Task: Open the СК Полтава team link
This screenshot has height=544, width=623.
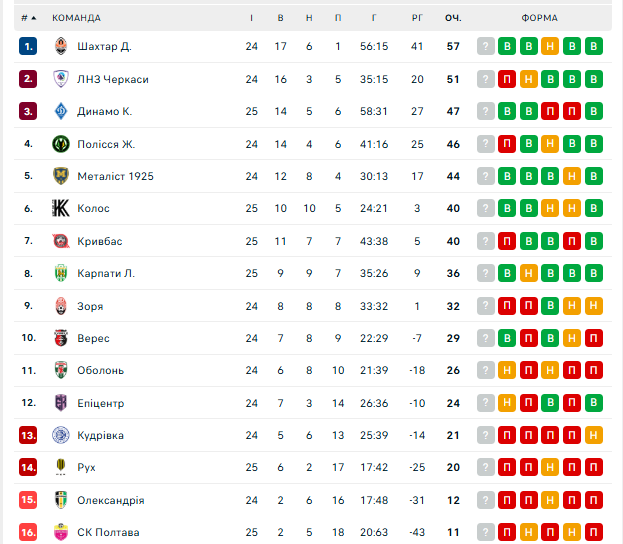Action: (108, 532)
